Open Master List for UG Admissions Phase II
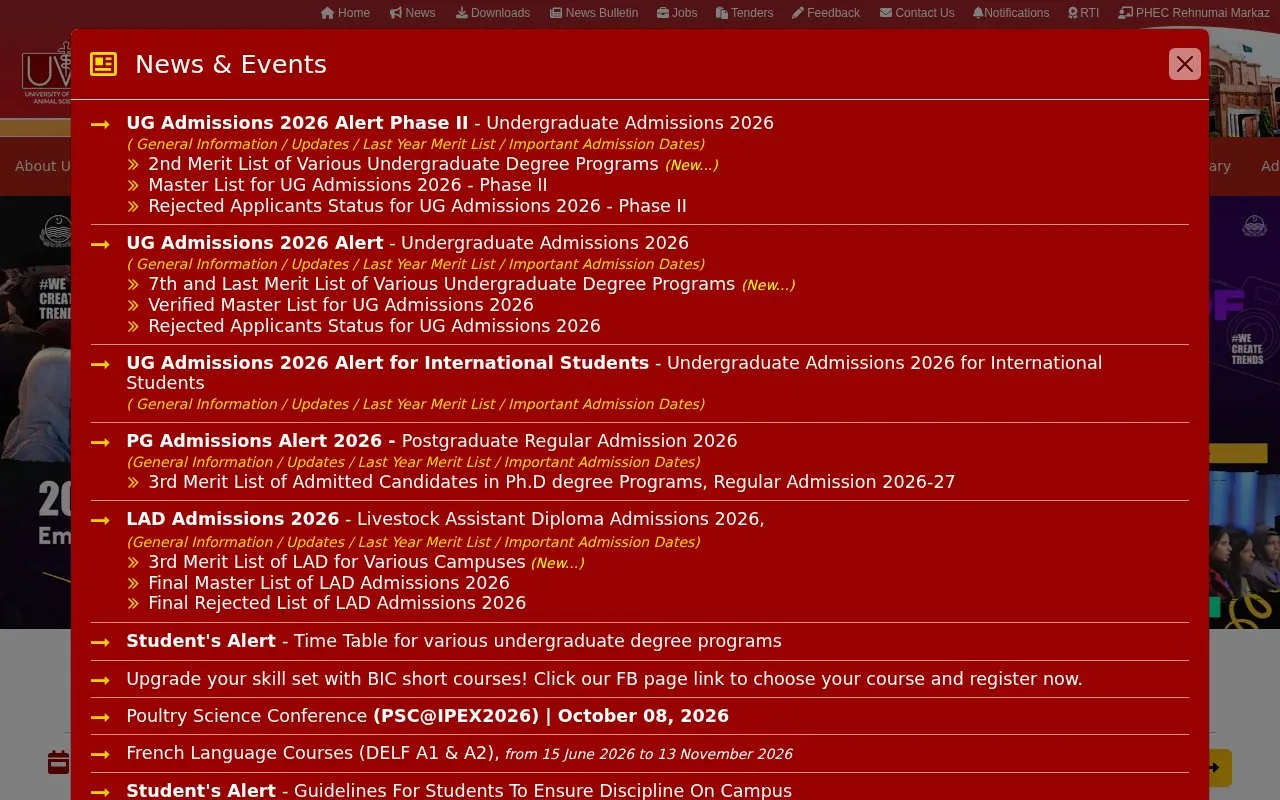This screenshot has height=800, width=1280. pyautogui.click(x=347, y=185)
